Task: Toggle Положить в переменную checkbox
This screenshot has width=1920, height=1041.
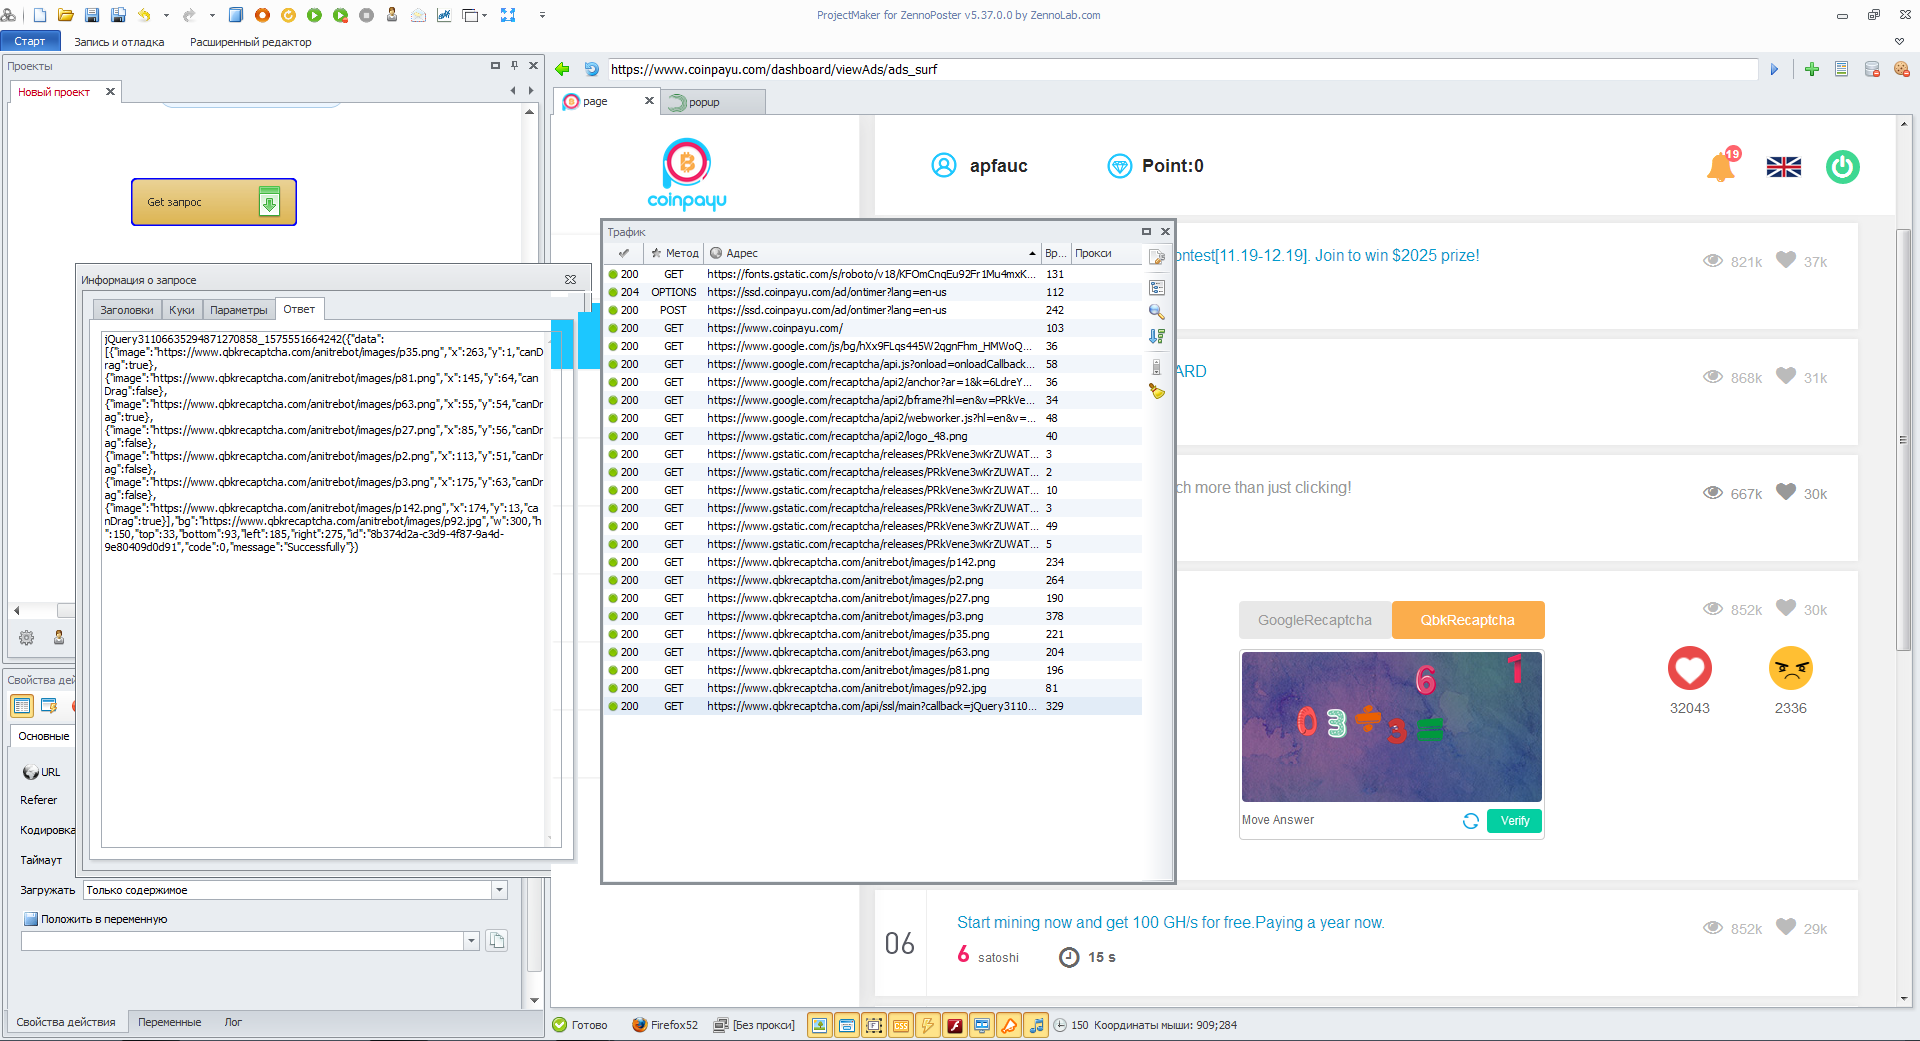Action: (x=30, y=919)
